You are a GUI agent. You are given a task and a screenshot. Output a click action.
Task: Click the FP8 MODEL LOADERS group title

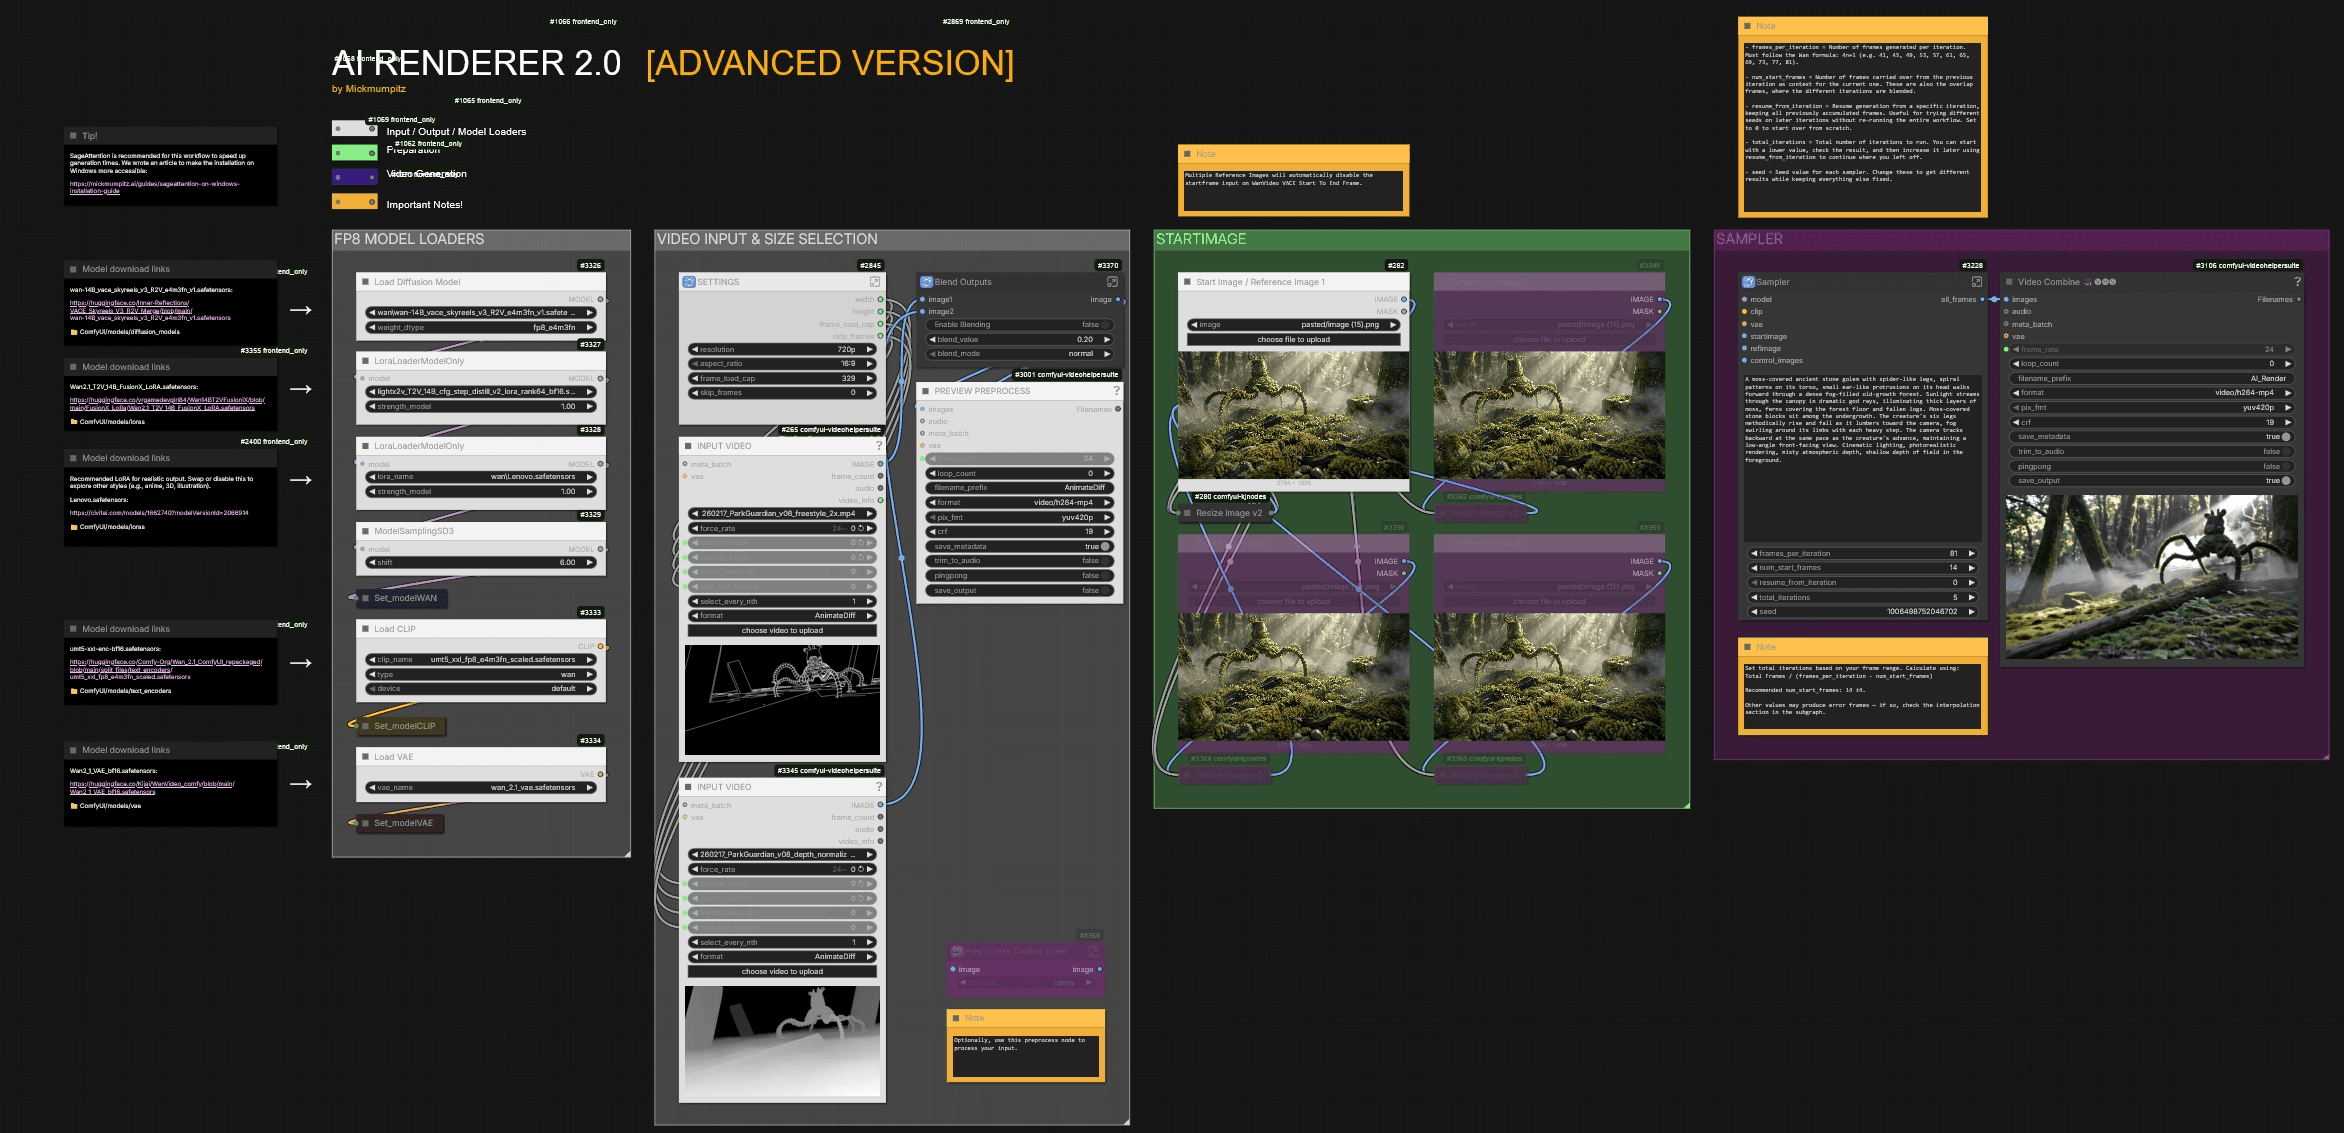click(x=409, y=239)
